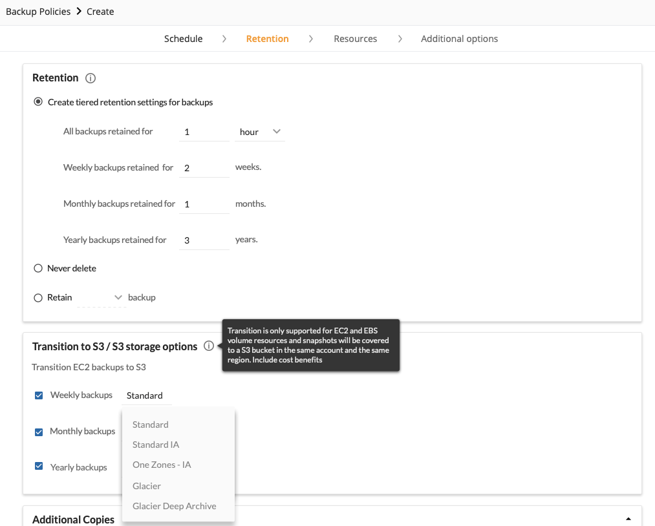Go to the Schedule step
655x526 pixels.
click(x=183, y=39)
